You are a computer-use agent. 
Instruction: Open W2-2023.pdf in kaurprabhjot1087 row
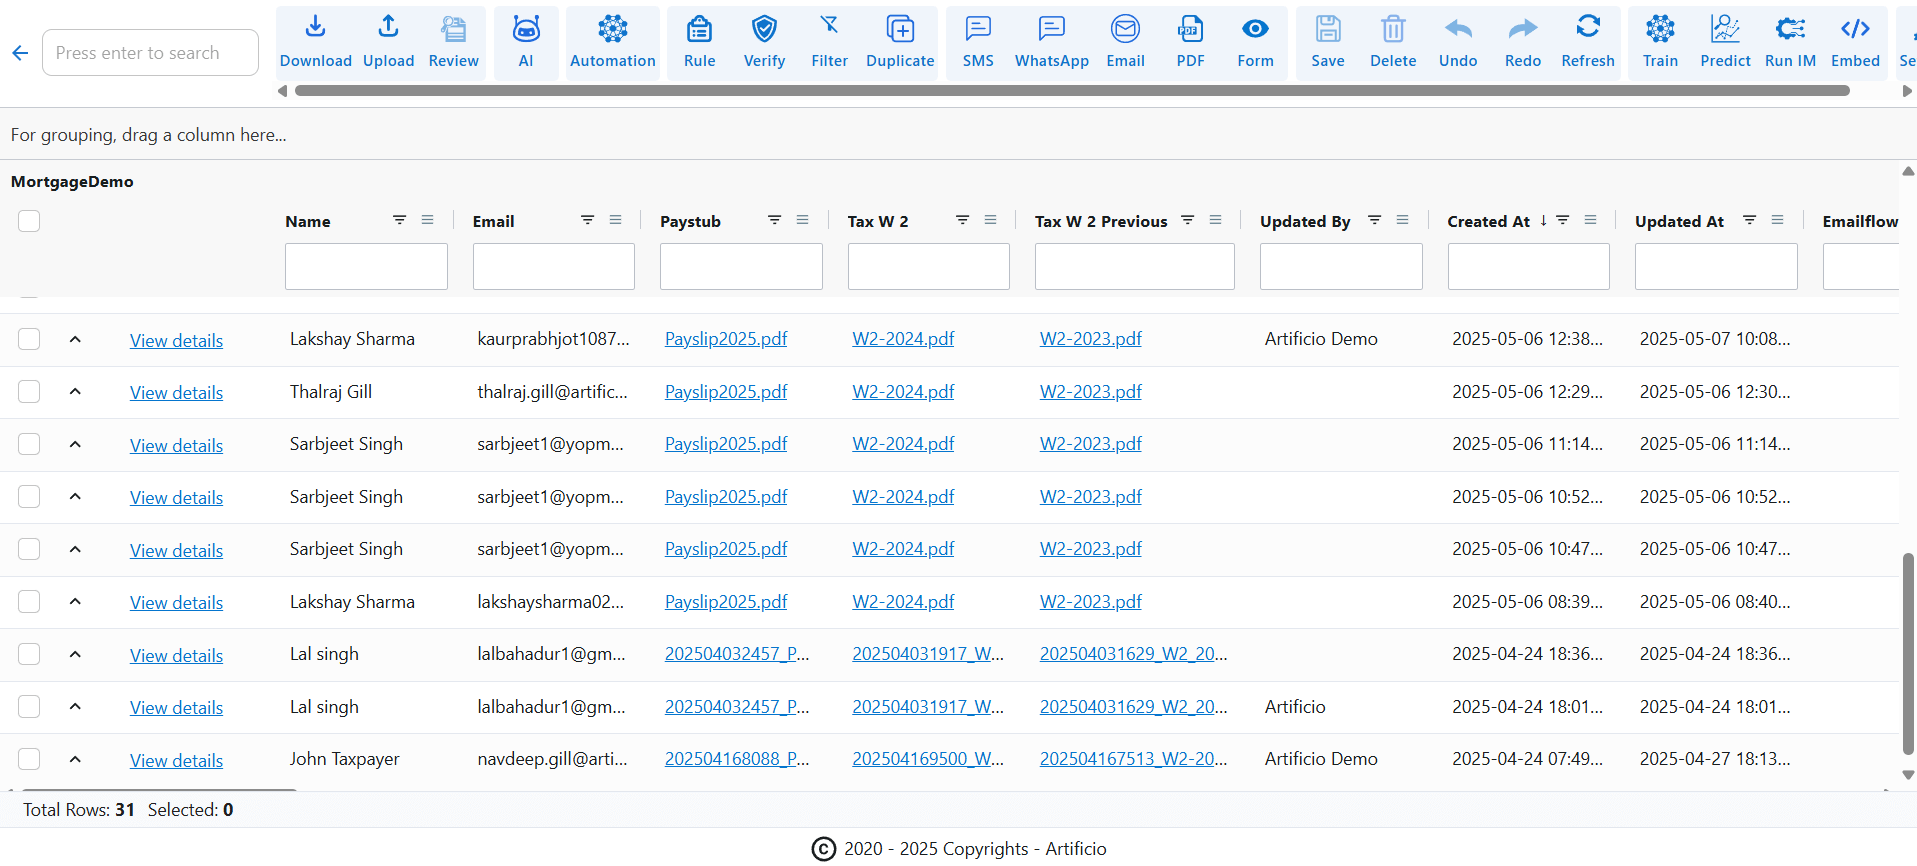[1090, 339]
